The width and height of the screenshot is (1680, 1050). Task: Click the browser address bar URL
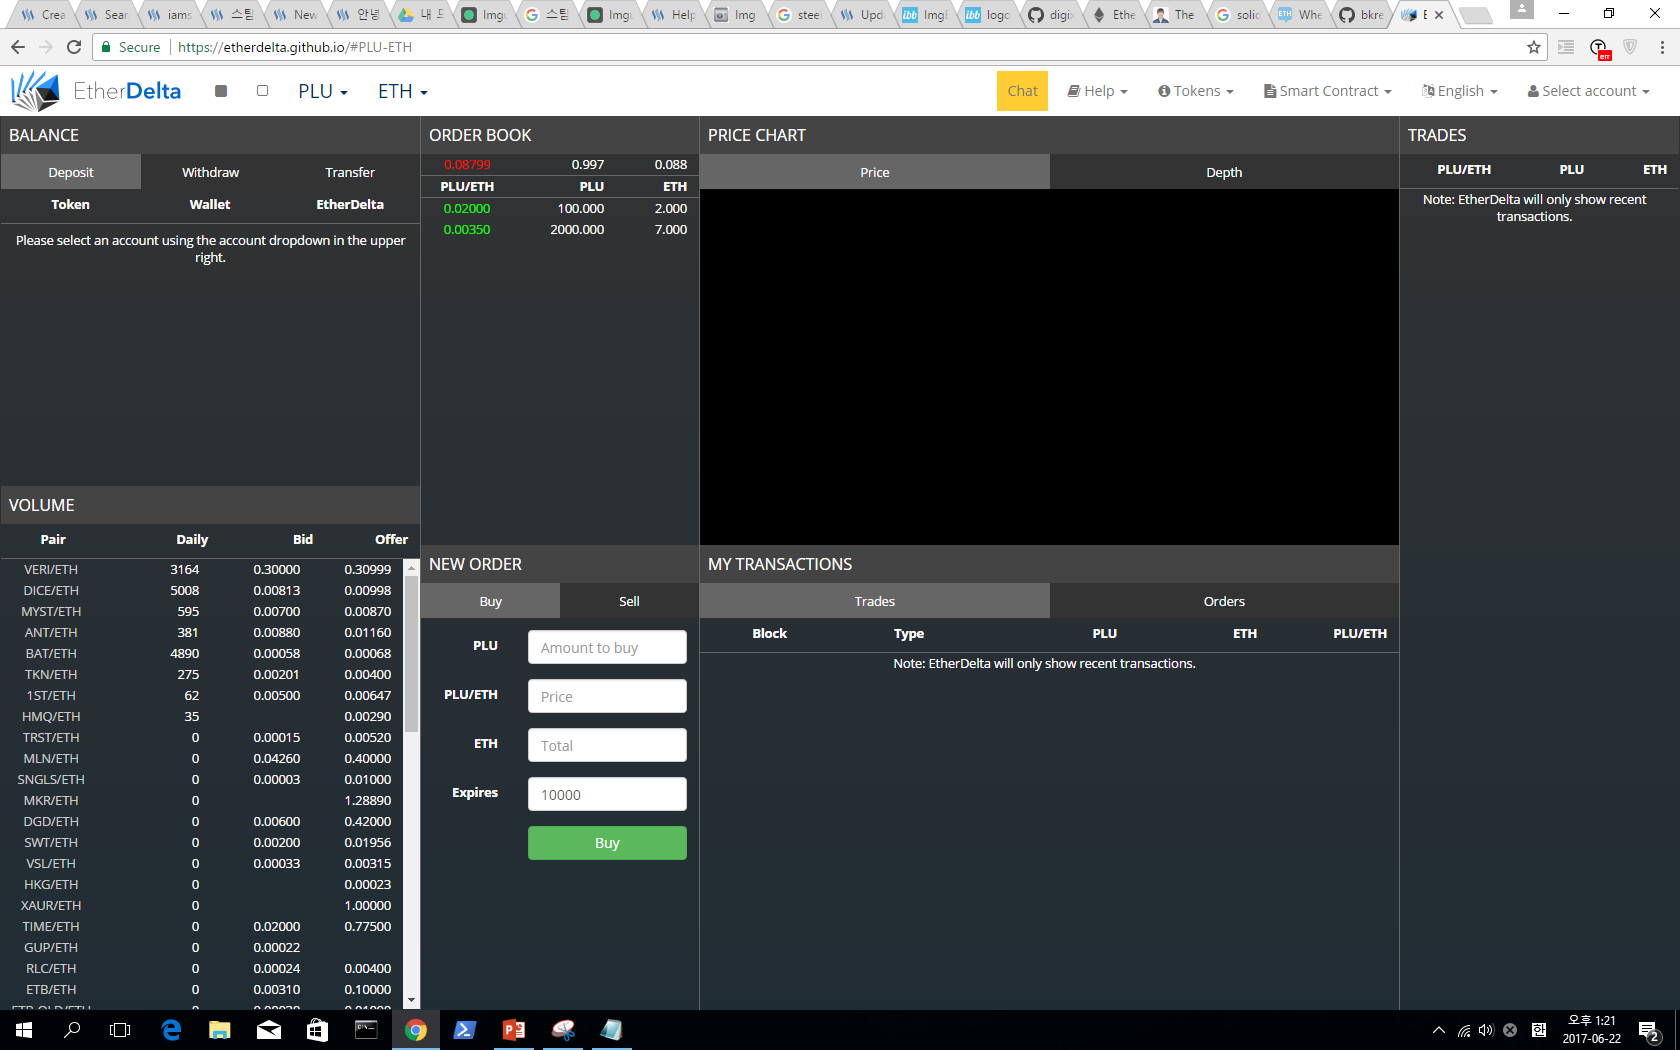pos(295,47)
